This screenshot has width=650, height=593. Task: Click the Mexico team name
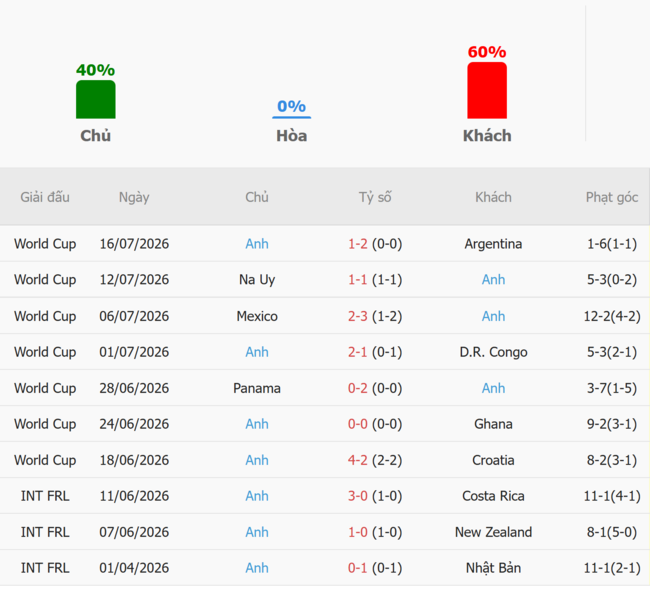(257, 316)
